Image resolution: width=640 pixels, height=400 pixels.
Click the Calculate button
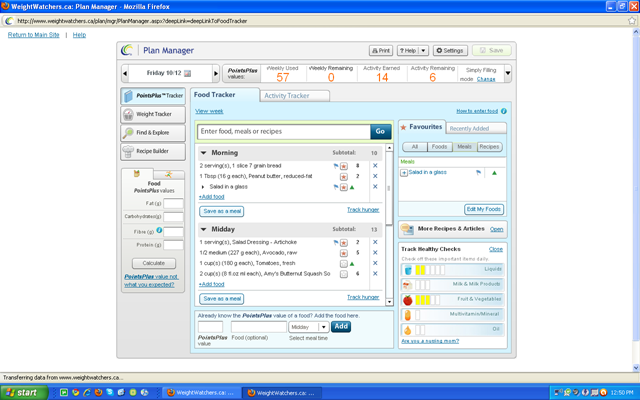pyautogui.click(x=154, y=263)
